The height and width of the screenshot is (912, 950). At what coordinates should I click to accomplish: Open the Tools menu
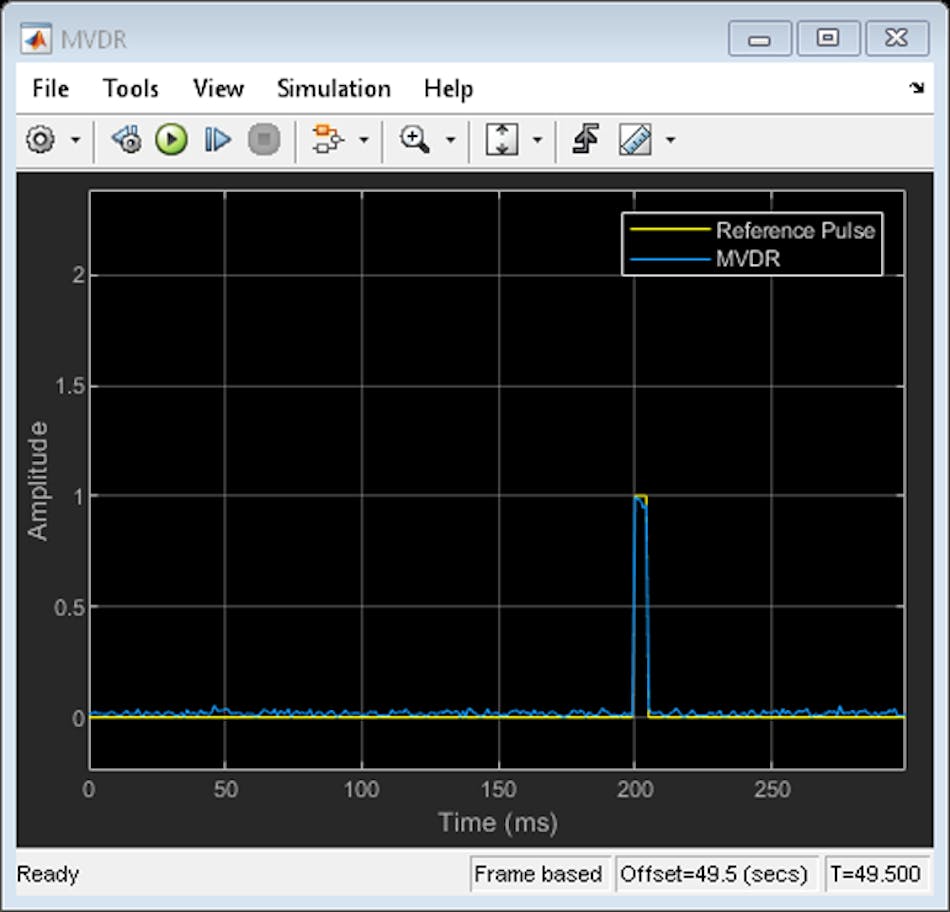click(x=129, y=88)
